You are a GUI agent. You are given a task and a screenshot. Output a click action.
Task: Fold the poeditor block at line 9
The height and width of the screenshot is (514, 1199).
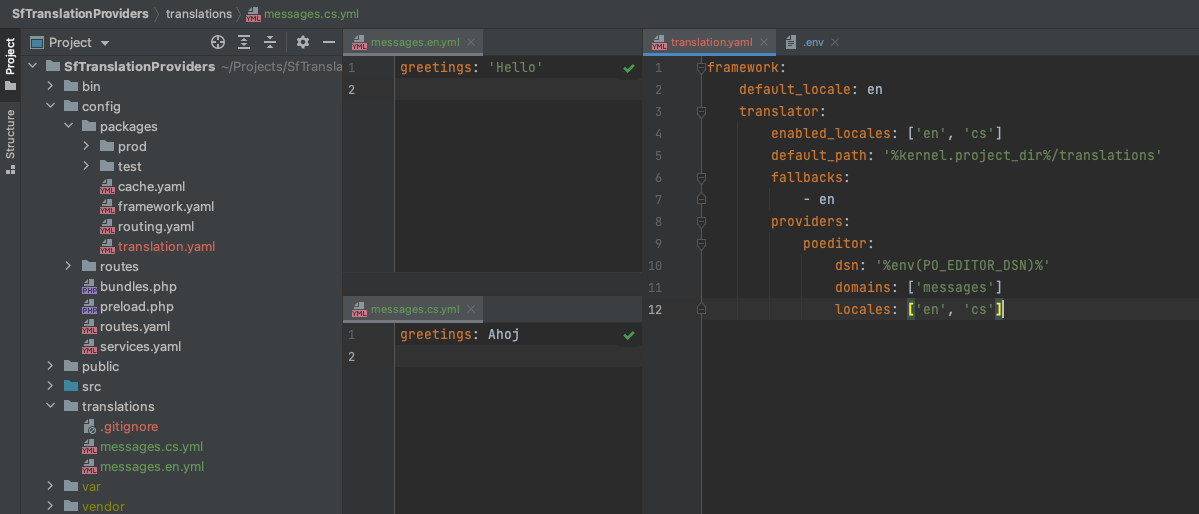pos(700,244)
